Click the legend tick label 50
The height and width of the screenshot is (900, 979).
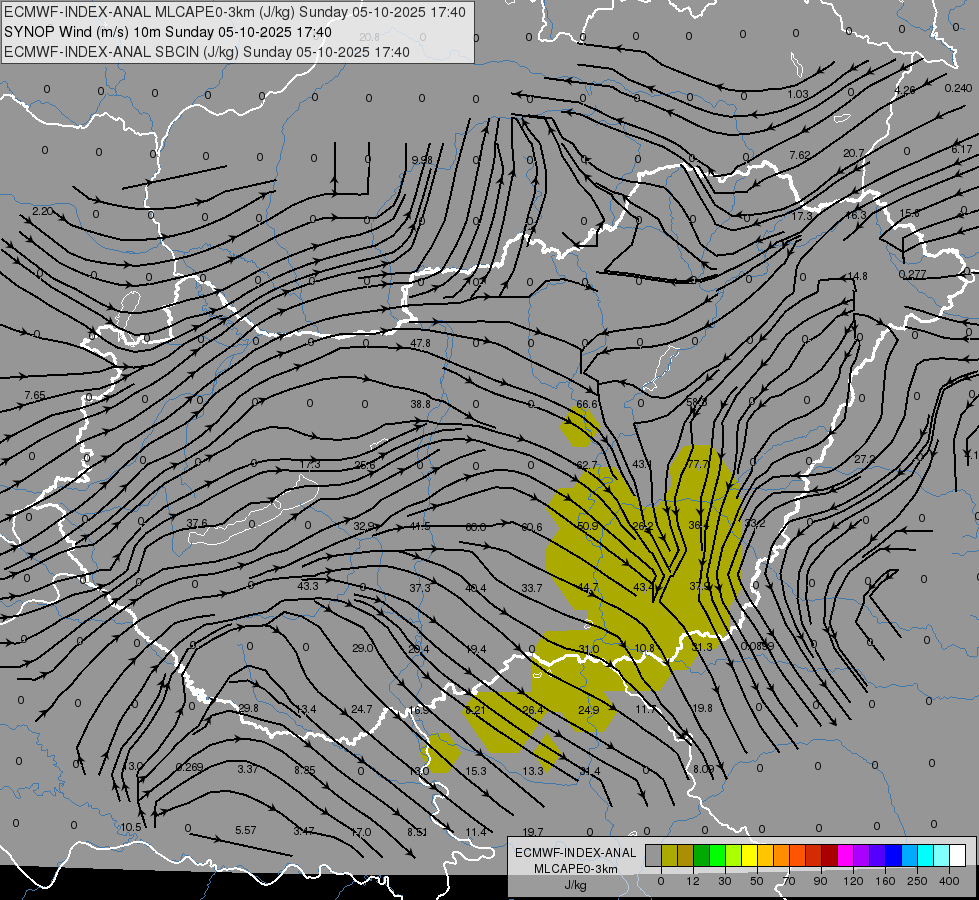tap(756, 881)
